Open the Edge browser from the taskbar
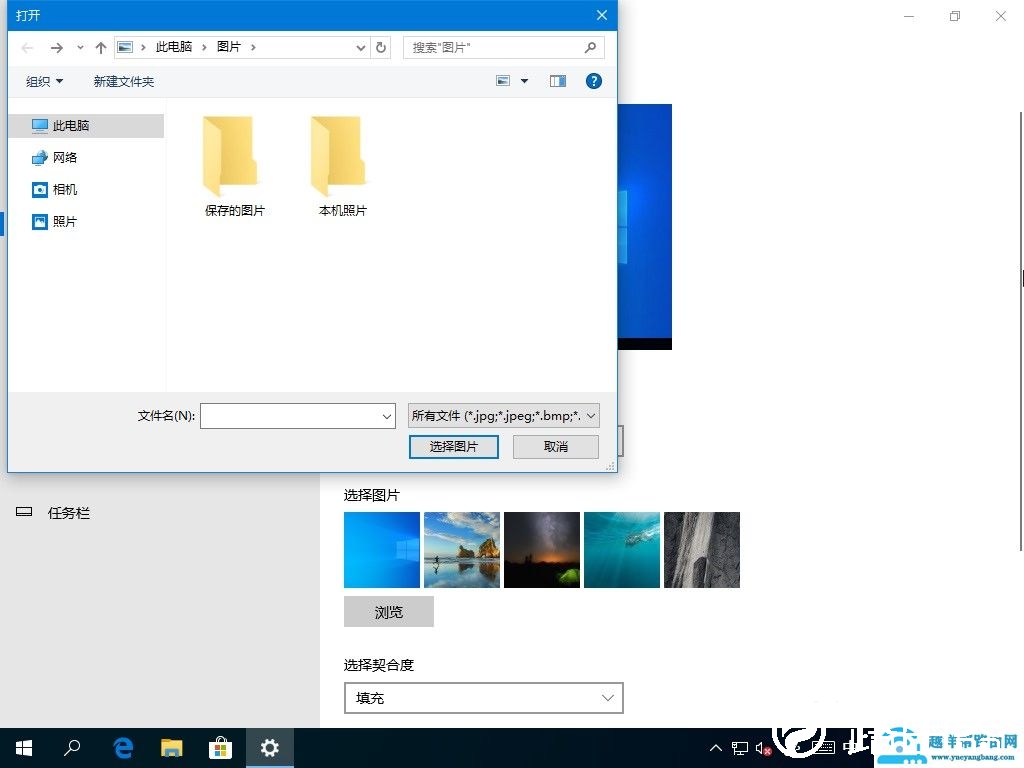The width and height of the screenshot is (1024, 768). tap(122, 747)
